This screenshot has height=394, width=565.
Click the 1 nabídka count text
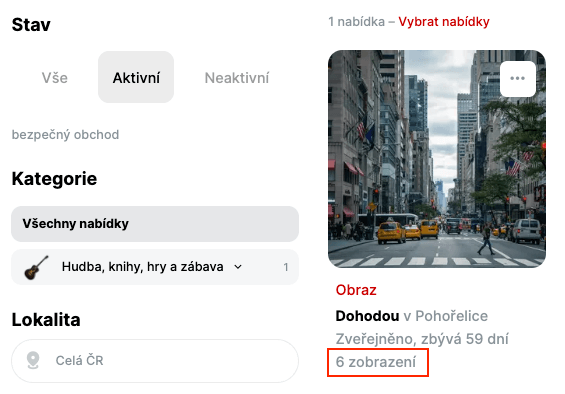pos(356,22)
